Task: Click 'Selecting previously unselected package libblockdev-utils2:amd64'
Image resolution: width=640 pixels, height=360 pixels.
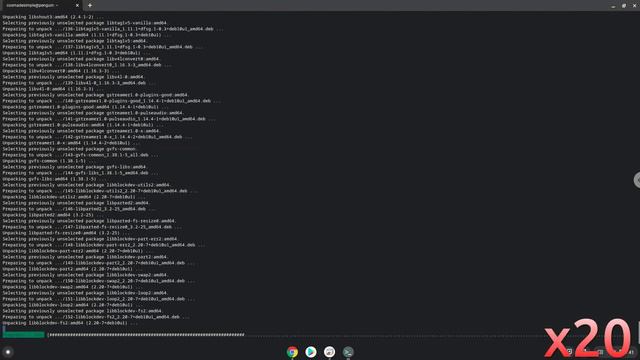Action: (86, 185)
